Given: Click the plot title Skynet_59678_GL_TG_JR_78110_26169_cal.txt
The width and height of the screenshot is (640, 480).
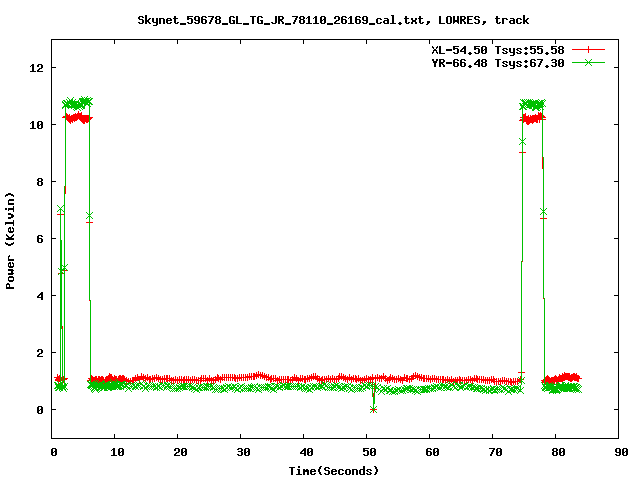Looking at the screenshot, I should (333, 20).
